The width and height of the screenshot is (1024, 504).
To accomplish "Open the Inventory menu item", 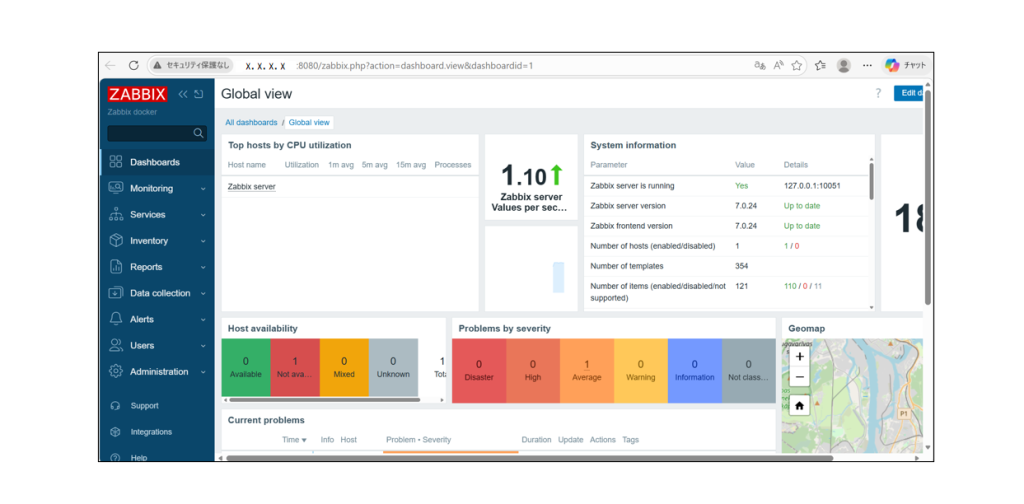I will [x=157, y=240].
